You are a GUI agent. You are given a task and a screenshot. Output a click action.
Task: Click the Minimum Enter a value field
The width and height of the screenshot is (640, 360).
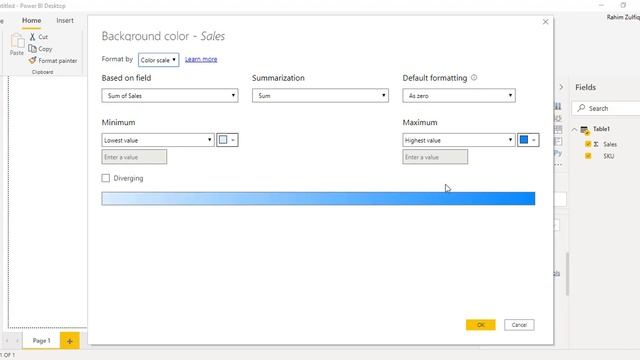[134, 157]
